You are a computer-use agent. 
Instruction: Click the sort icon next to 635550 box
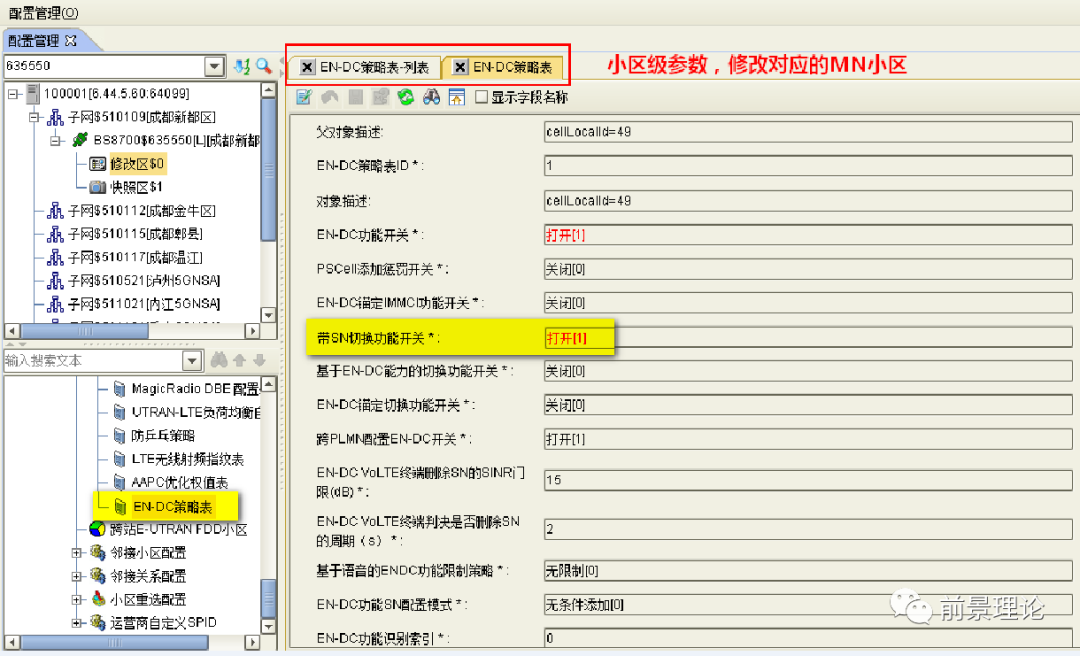tap(242, 66)
